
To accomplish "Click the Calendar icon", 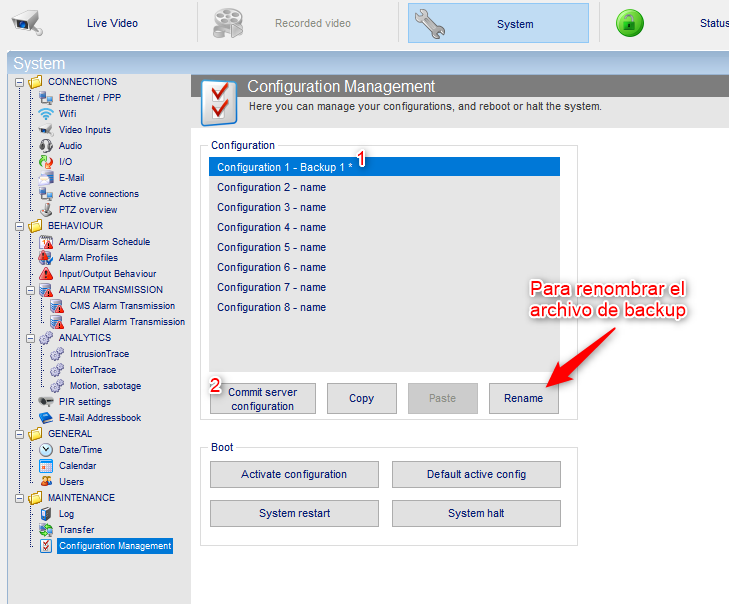I will pos(46,466).
